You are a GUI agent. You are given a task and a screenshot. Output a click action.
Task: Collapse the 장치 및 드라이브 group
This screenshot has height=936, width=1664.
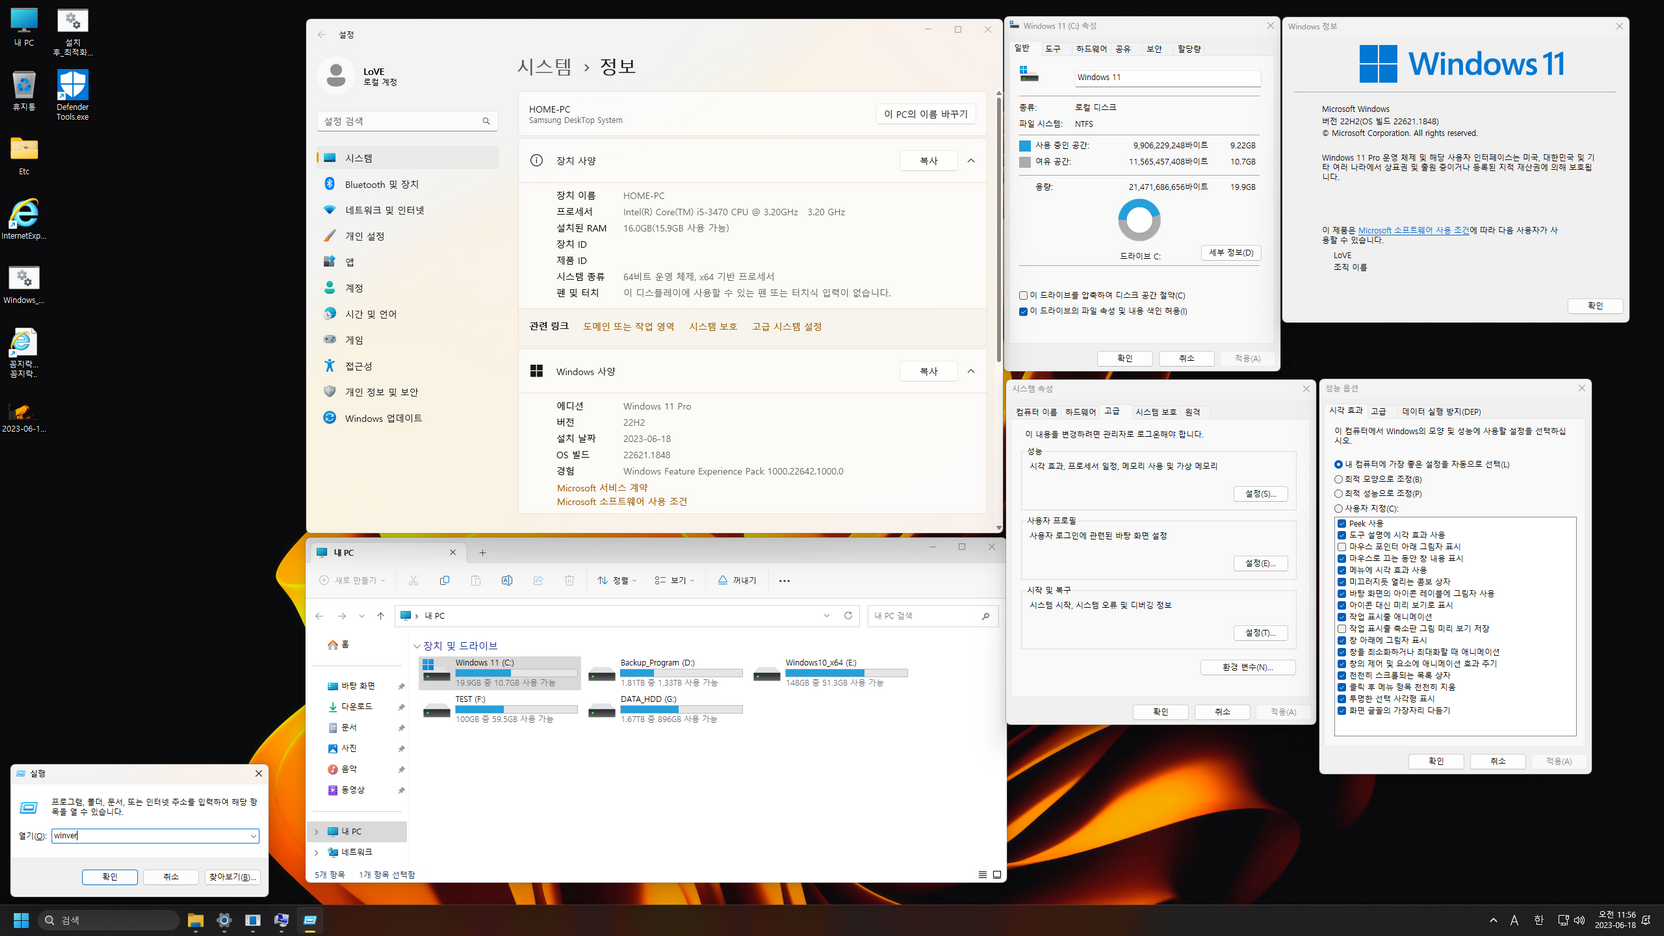417,646
